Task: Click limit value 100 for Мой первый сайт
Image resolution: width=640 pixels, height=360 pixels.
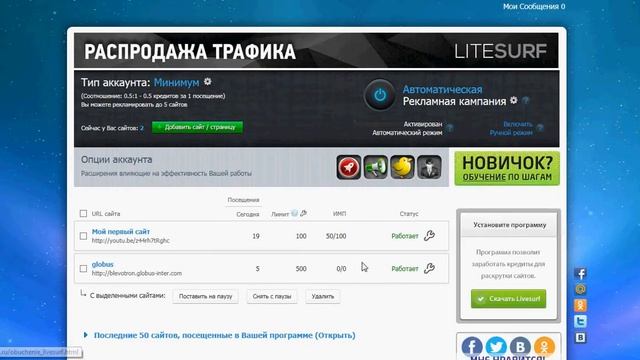Action: click(301, 236)
